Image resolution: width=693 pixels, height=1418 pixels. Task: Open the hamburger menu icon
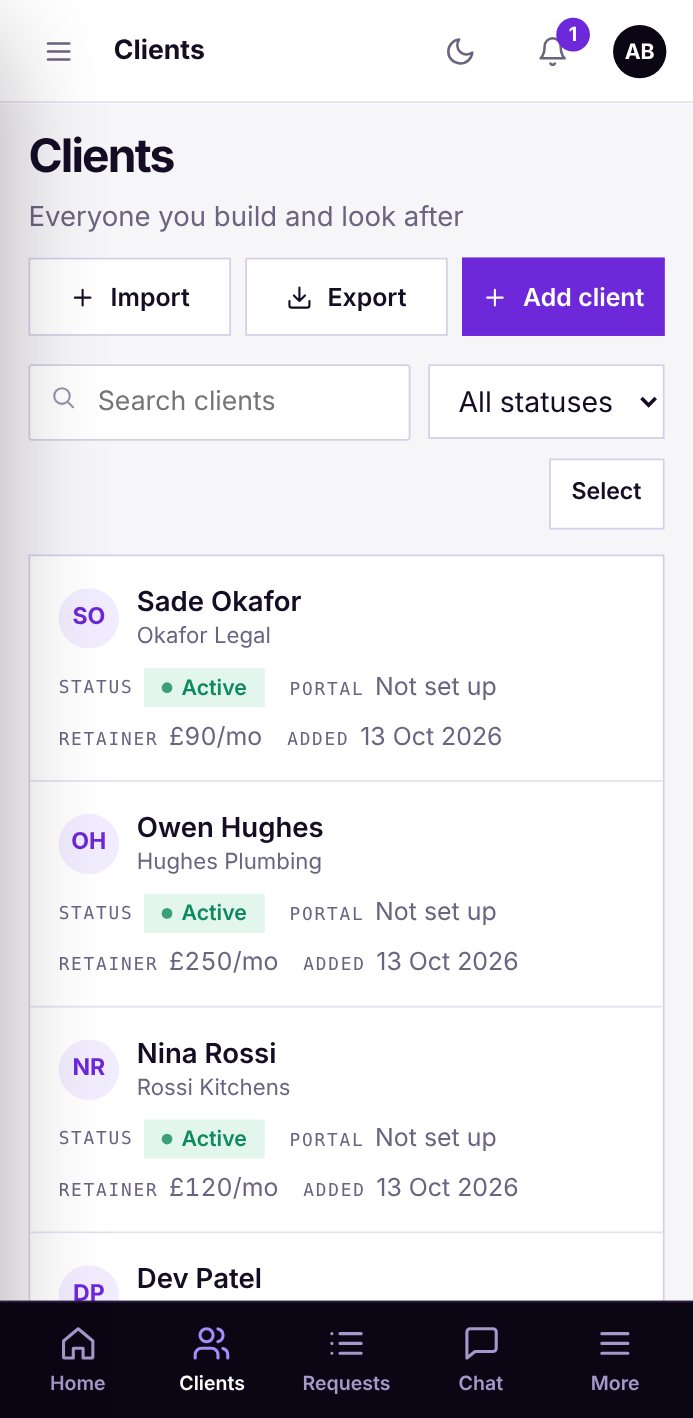59,51
